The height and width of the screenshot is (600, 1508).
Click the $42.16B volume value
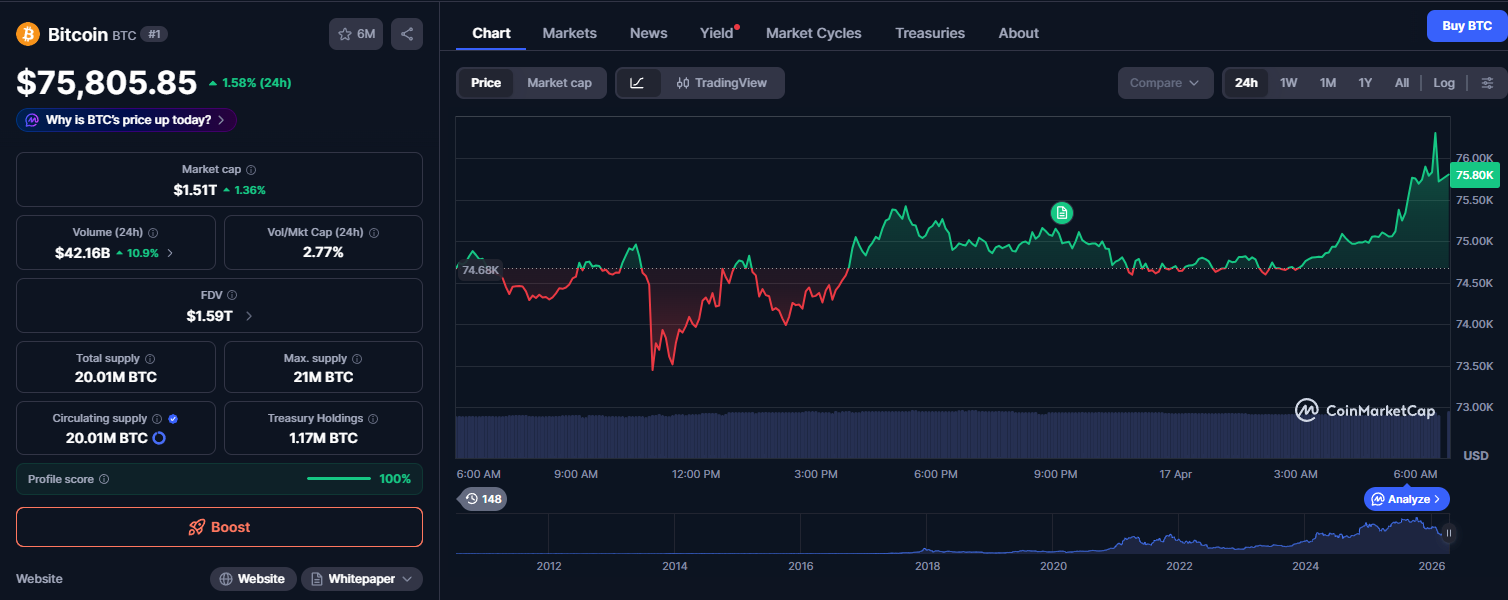(82, 253)
